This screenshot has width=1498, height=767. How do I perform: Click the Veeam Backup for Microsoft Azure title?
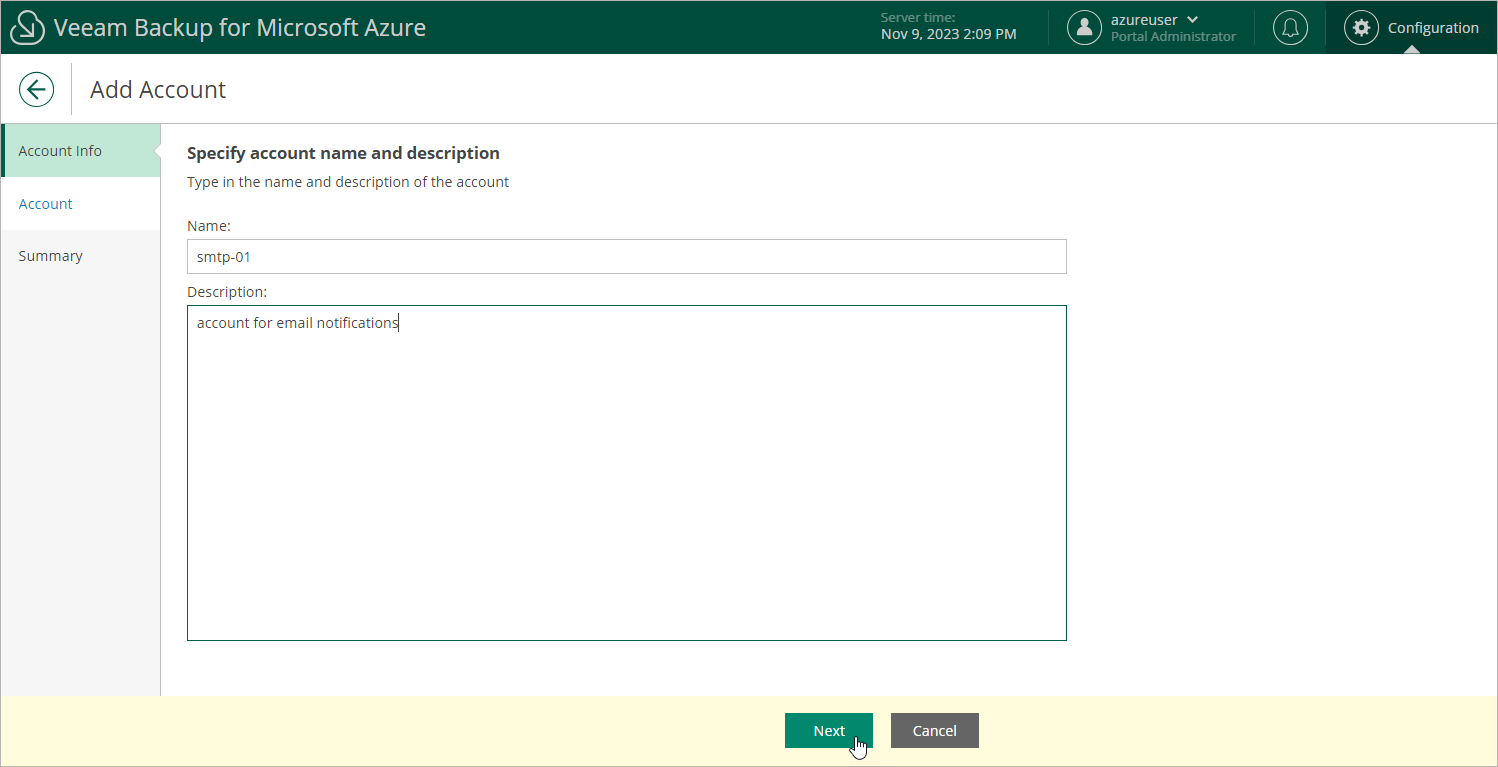[240, 28]
